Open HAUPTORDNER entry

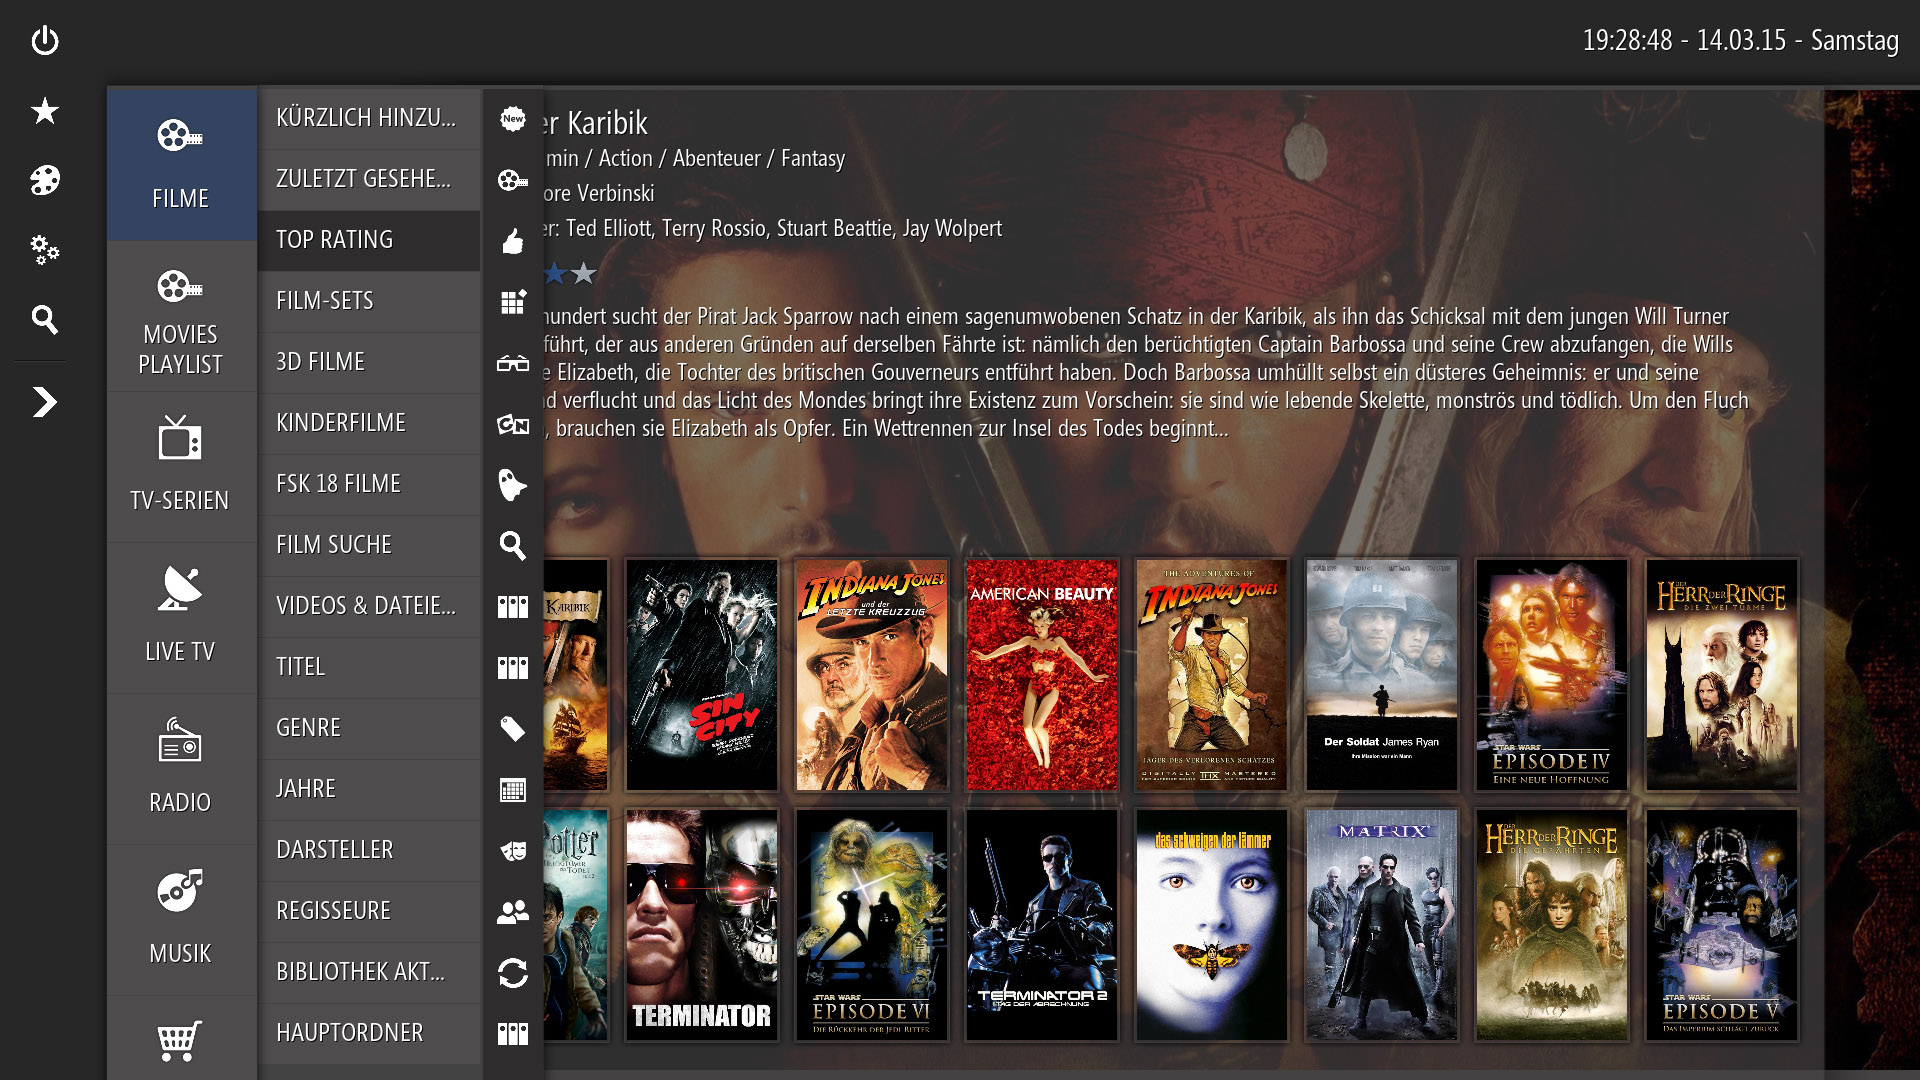tap(369, 1033)
